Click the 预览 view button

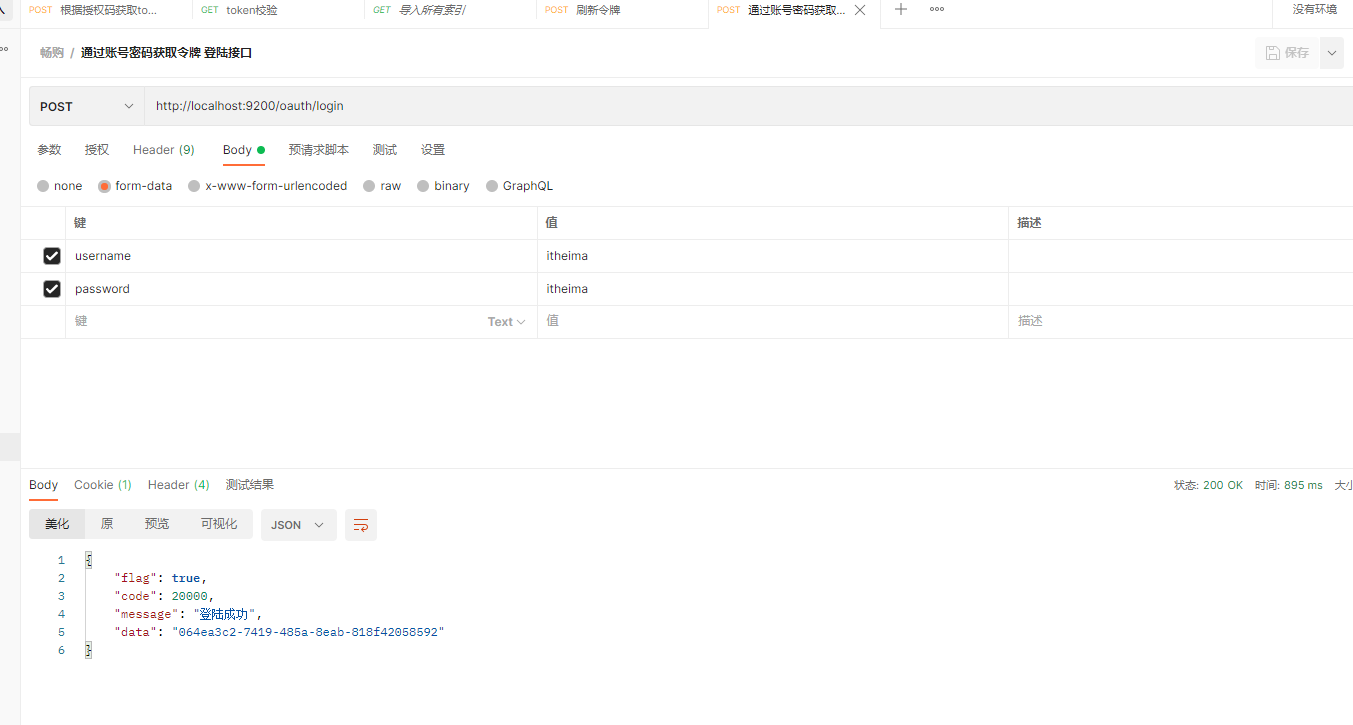pyautogui.click(x=157, y=524)
